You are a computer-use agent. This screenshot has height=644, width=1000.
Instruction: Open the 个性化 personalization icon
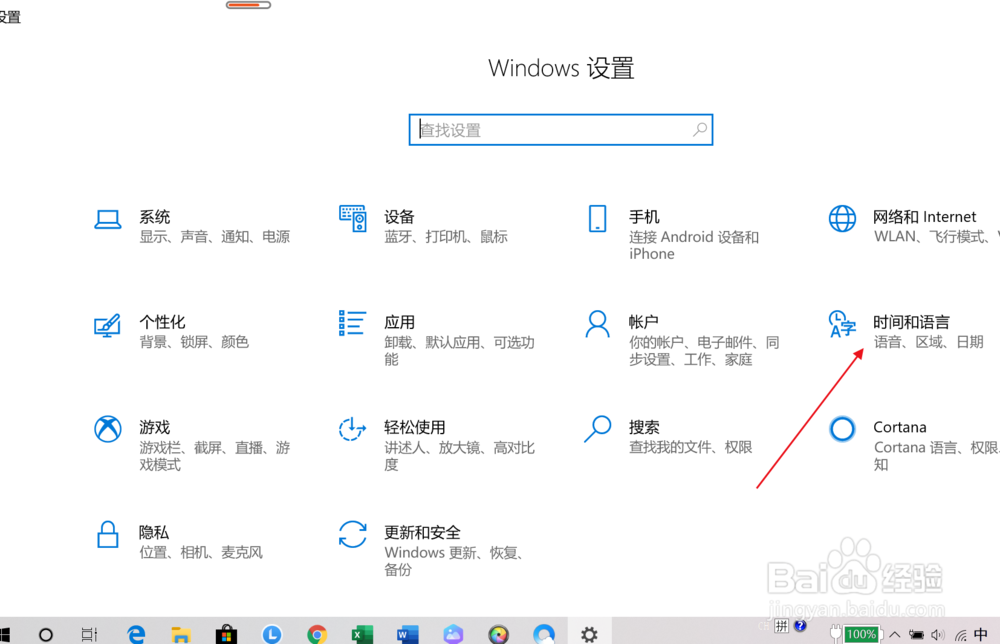click(107, 325)
